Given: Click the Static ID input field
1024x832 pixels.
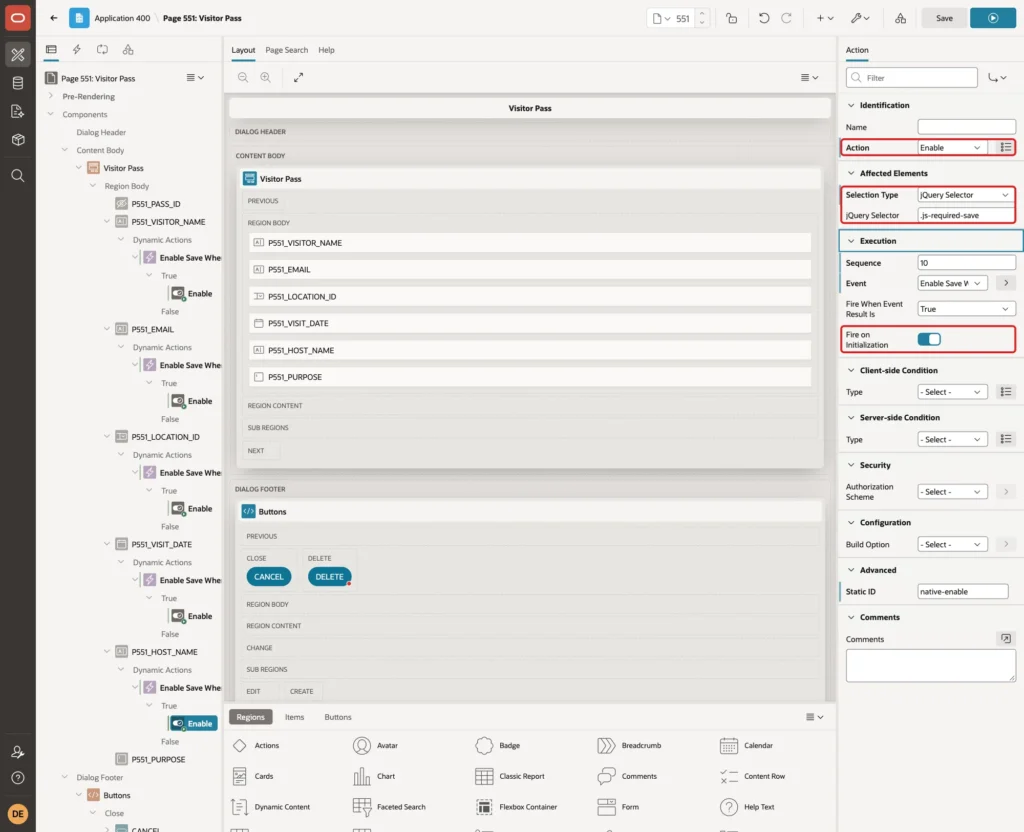Looking at the screenshot, I should [963, 592].
